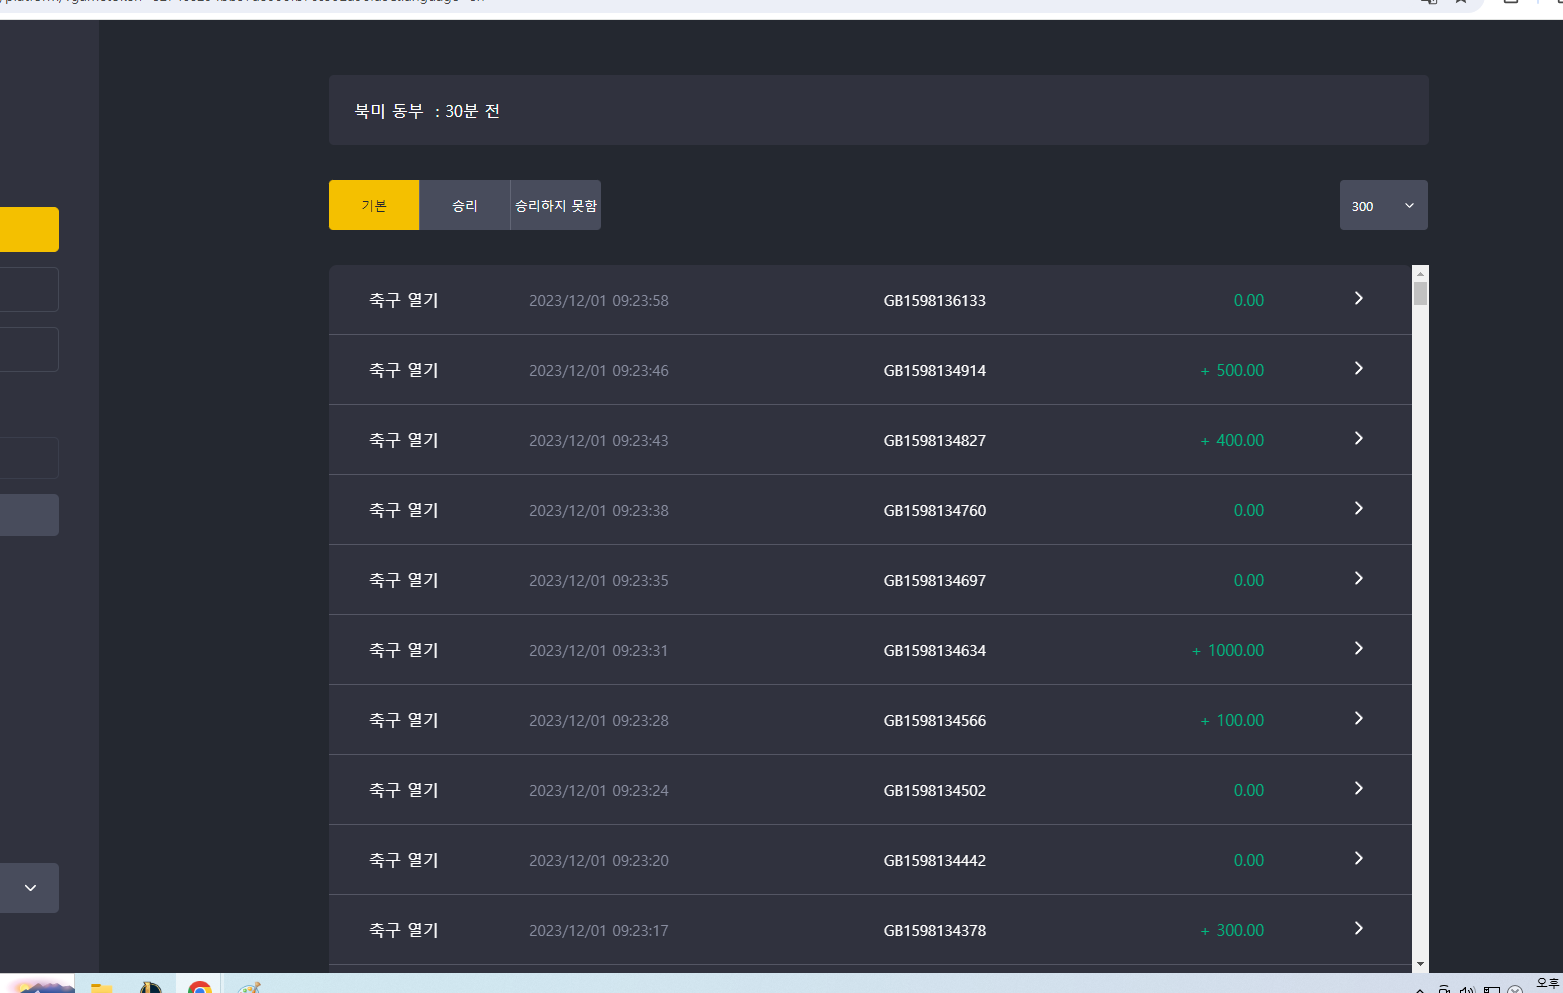
Task: Open Google Chrome in the taskbar
Action: (200, 987)
